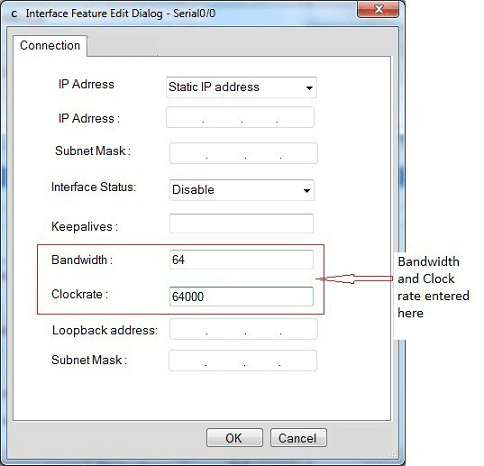Close the Interface Feature Edit Dialog

(378, 9)
